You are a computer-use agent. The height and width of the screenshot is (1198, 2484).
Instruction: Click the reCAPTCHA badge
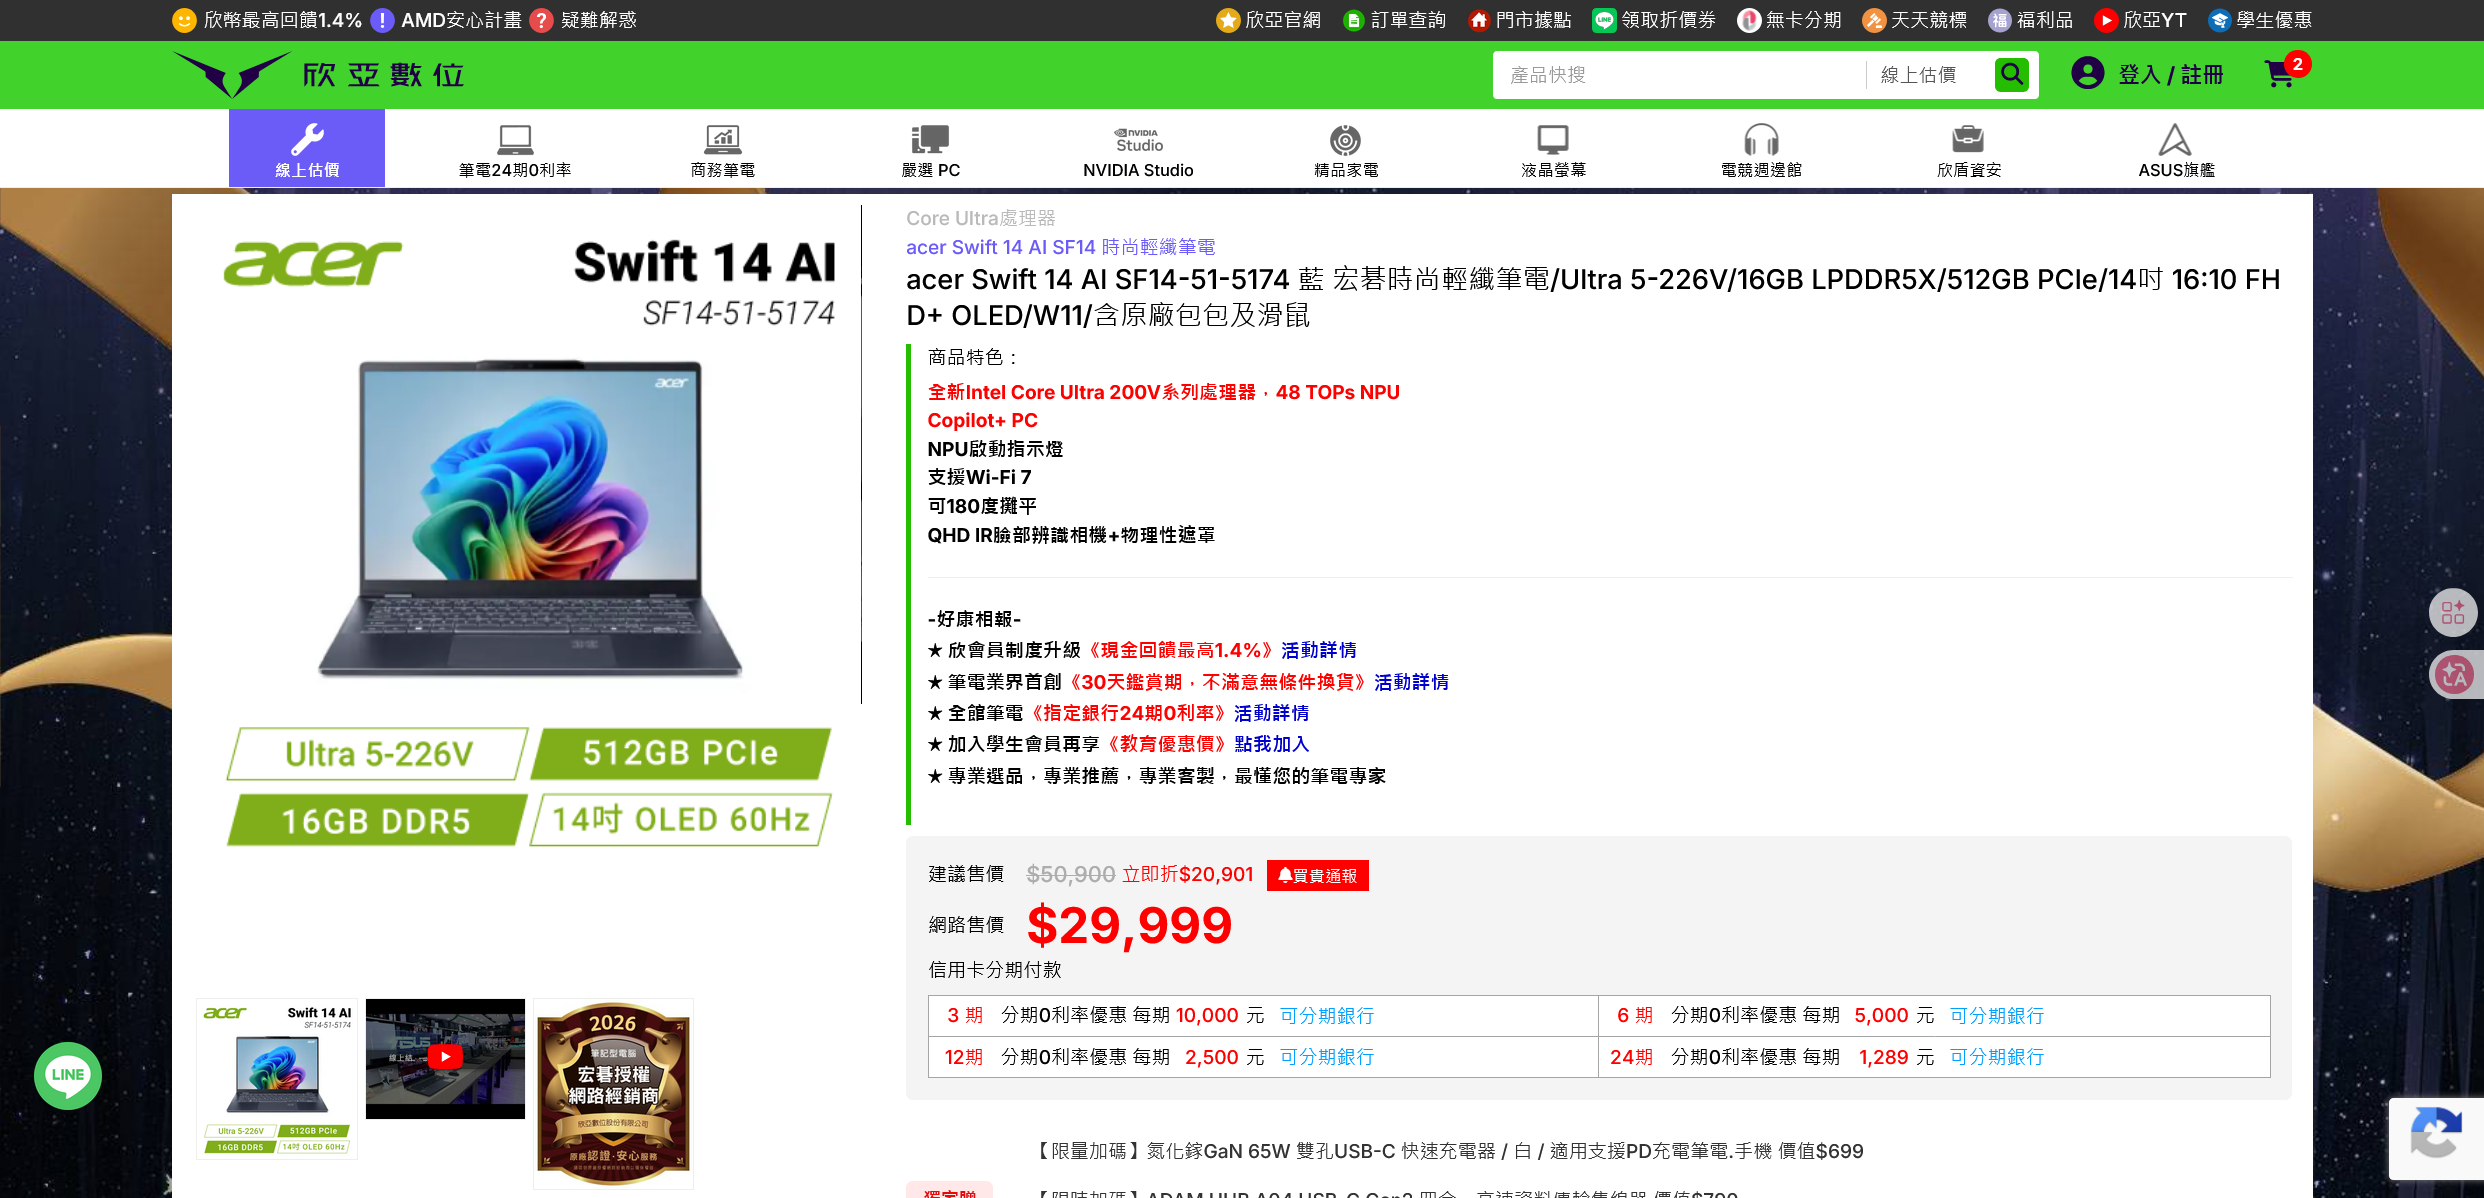coord(2436,1138)
